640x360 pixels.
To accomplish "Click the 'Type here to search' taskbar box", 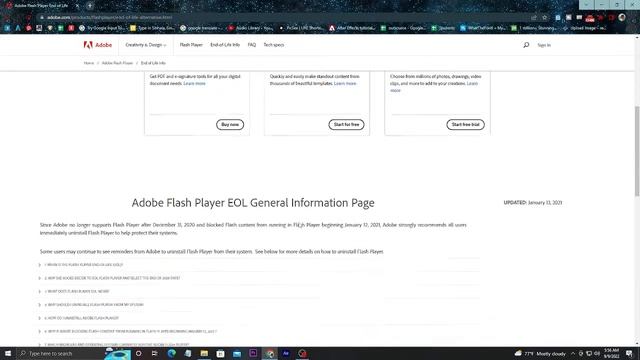I will [x=60, y=353].
